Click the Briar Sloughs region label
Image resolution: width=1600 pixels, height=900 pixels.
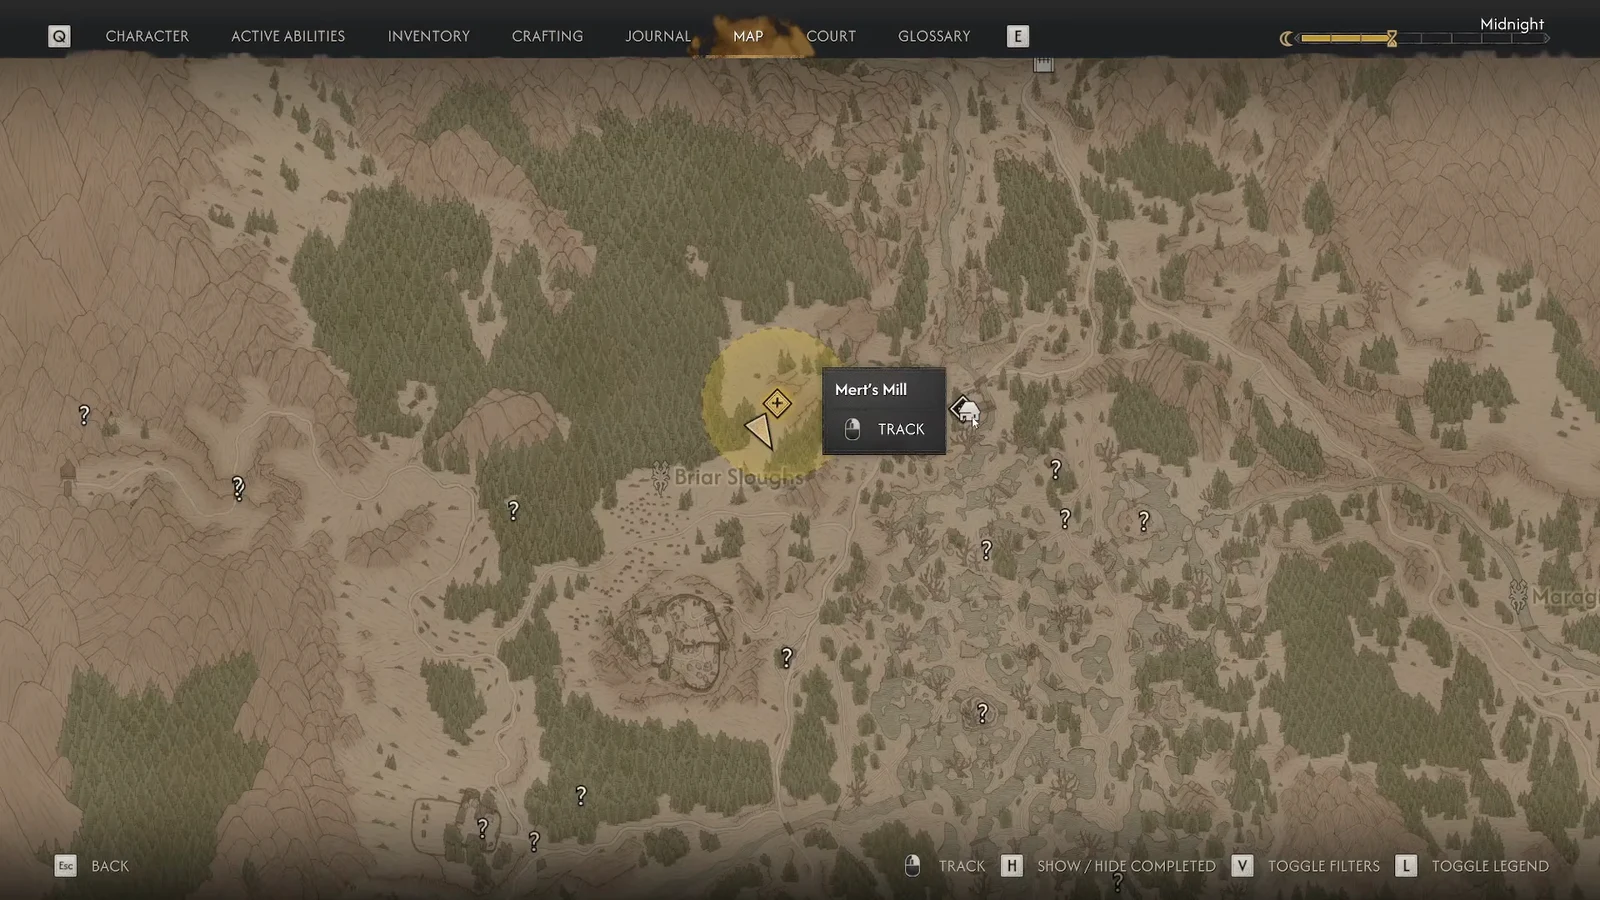pos(739,477)
